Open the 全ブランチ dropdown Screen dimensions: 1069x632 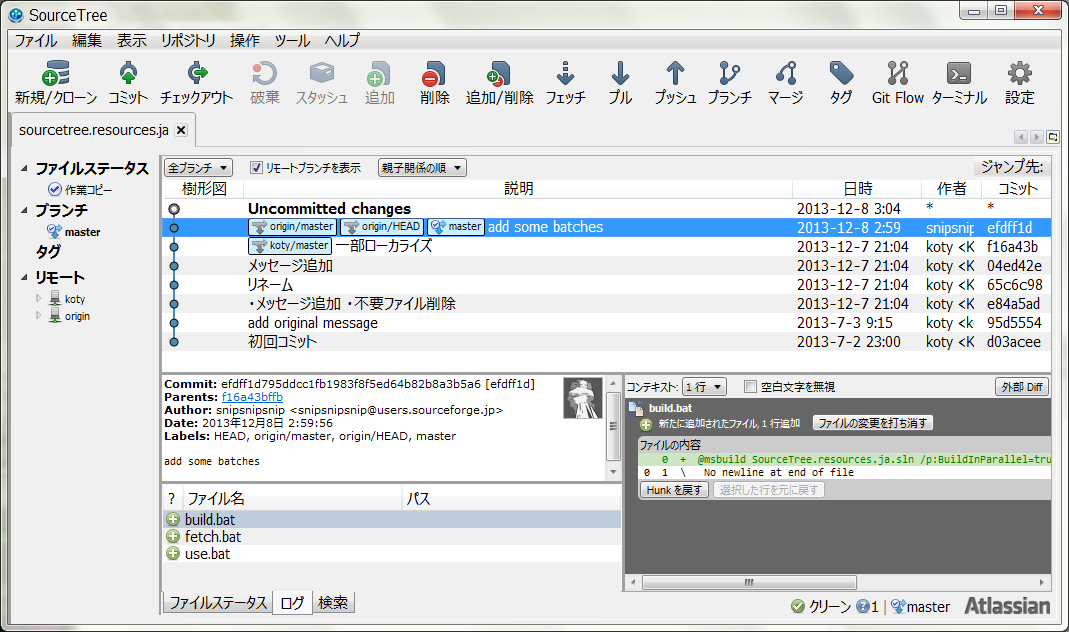coord(198,168)
